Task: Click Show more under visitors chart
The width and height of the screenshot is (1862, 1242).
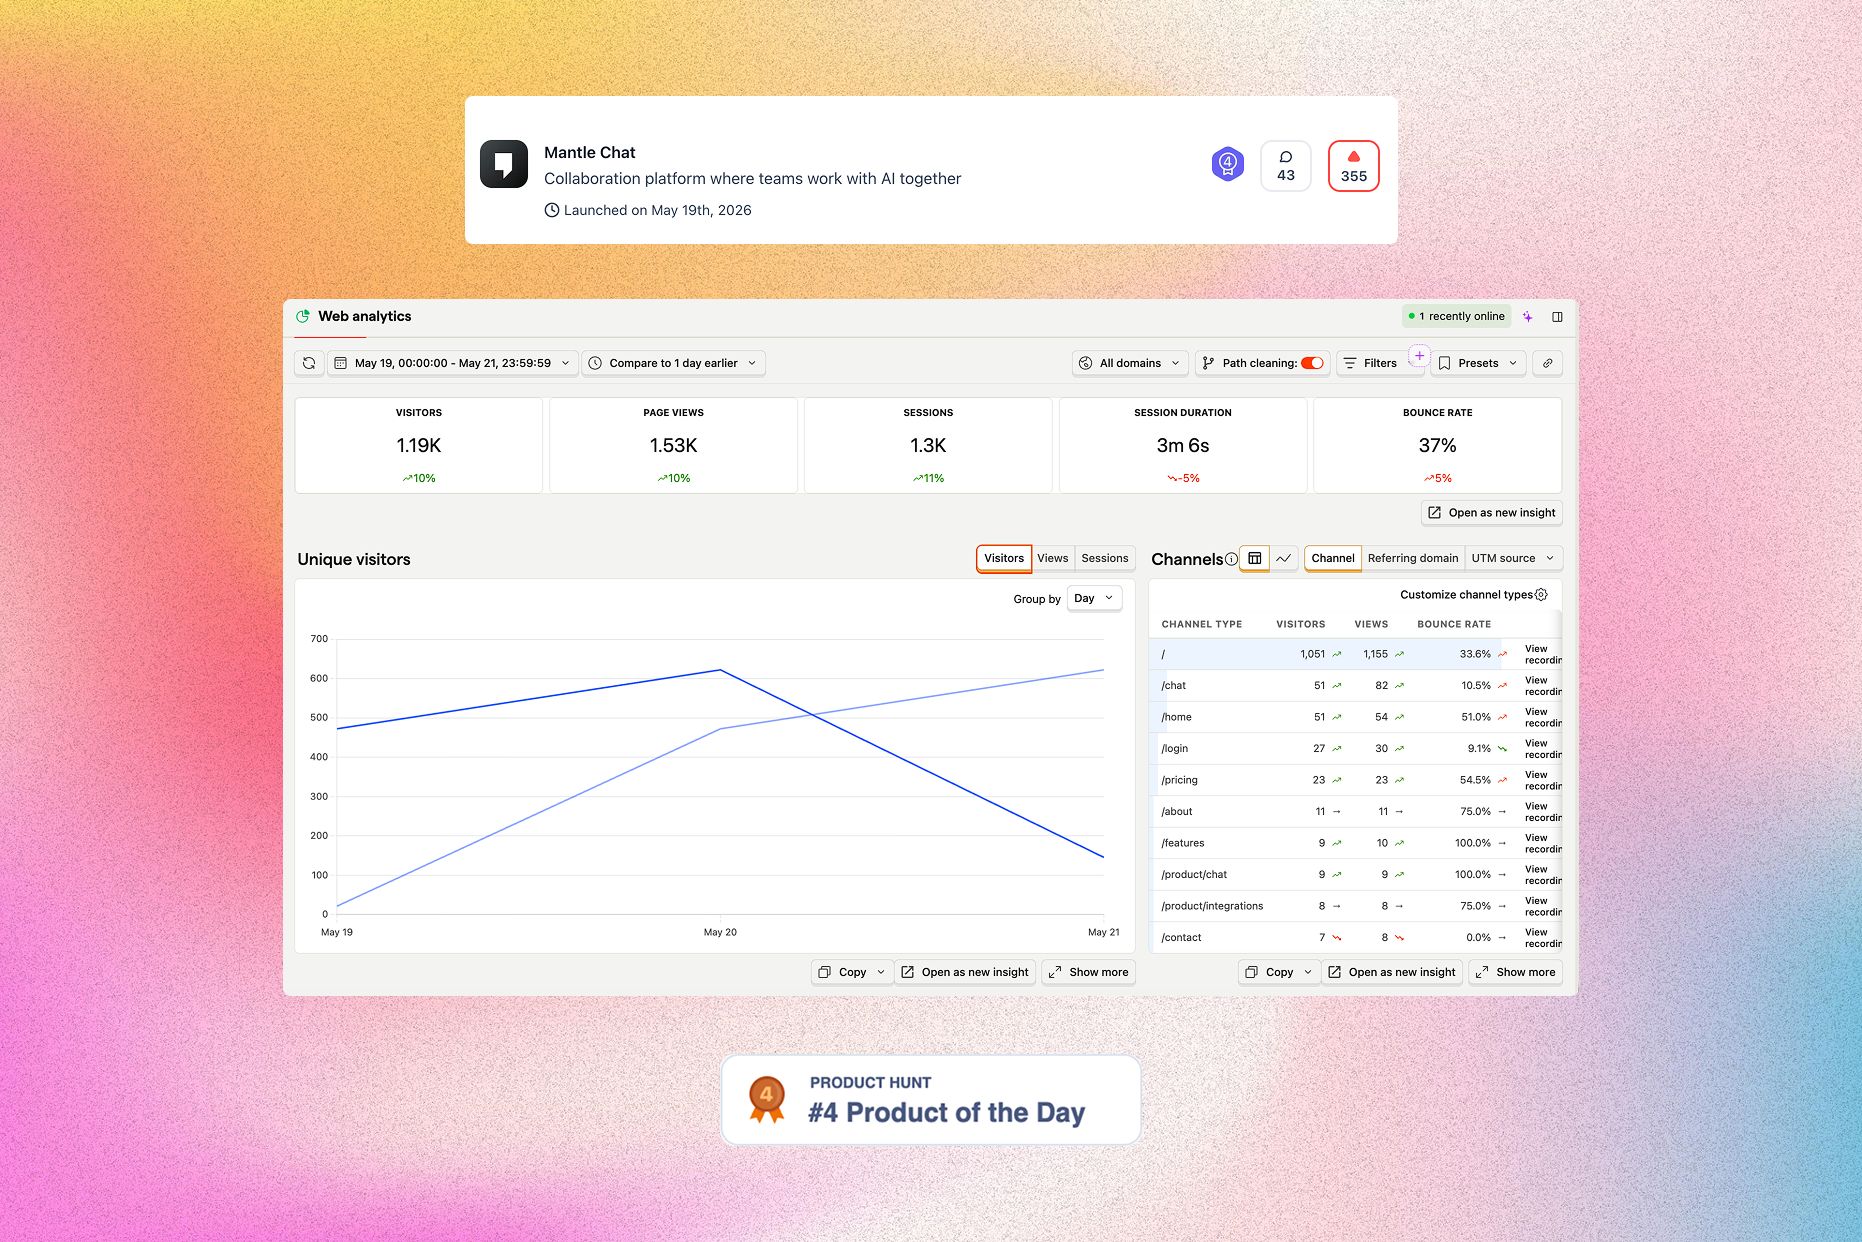Action: pyautogui.click(x=1089, y=972)
